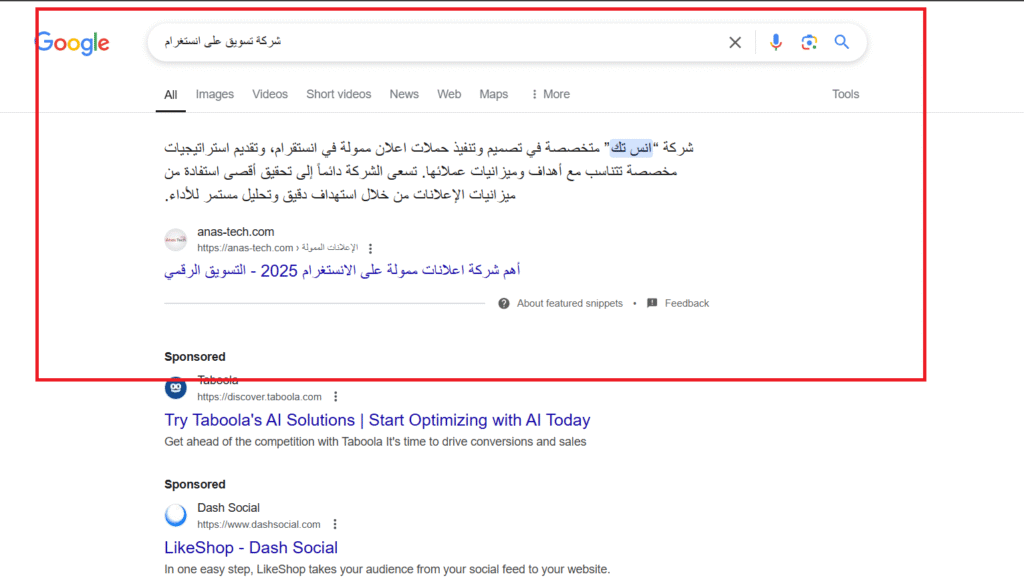
Task: Switch to the Maps tab
Action: pos(493,94)
